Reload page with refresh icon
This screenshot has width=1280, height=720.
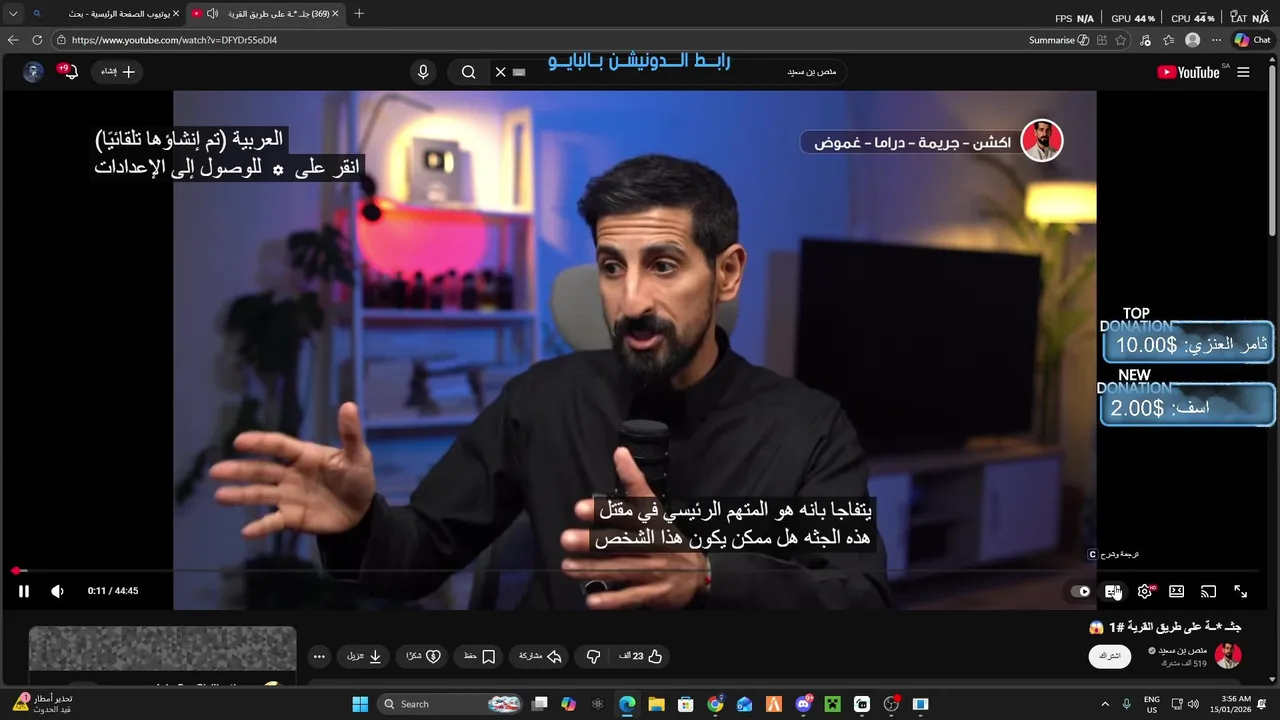pyautogui.click(x=37, y=40)
